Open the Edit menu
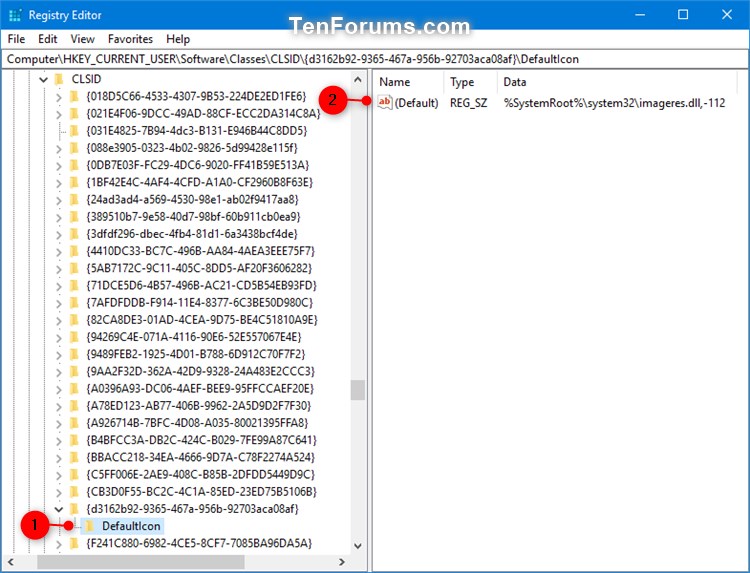The width and height of the screenshot is (750, 573). tap(47, 39)
